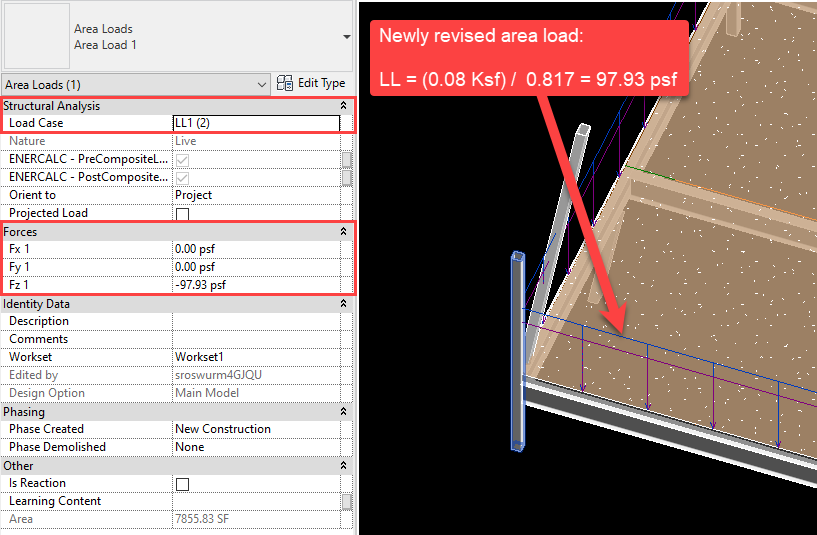Collapse the Phasing section
Image resolution: width=817 pixels, height=535 pixels.
343,412
